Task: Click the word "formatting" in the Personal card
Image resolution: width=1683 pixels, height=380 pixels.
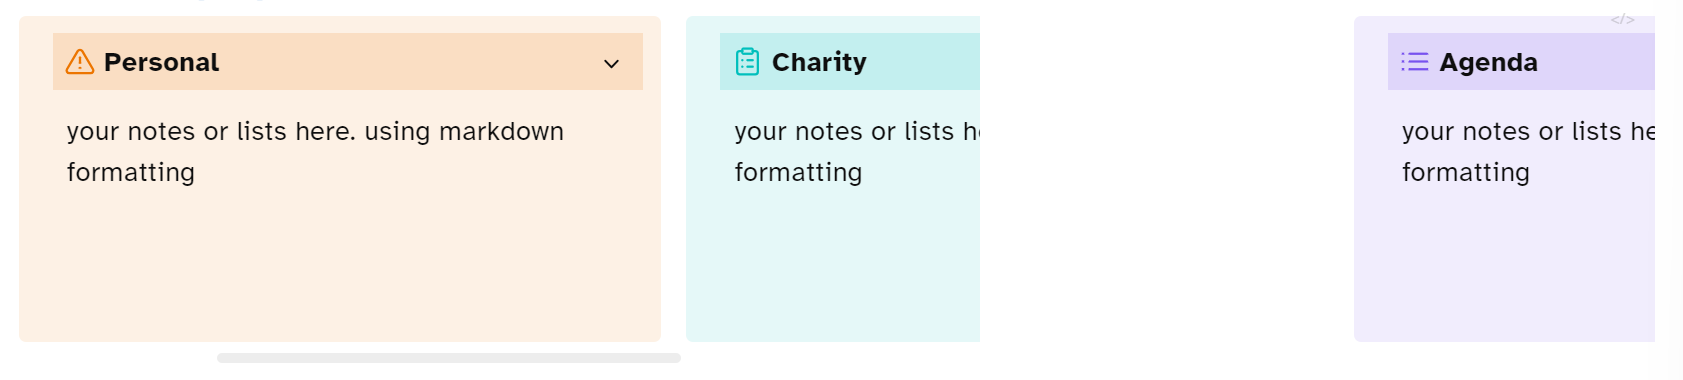Action: coord(131,172)
